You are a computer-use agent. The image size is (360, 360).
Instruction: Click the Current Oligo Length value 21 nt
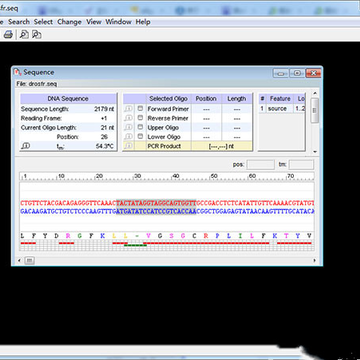point(108,127)
